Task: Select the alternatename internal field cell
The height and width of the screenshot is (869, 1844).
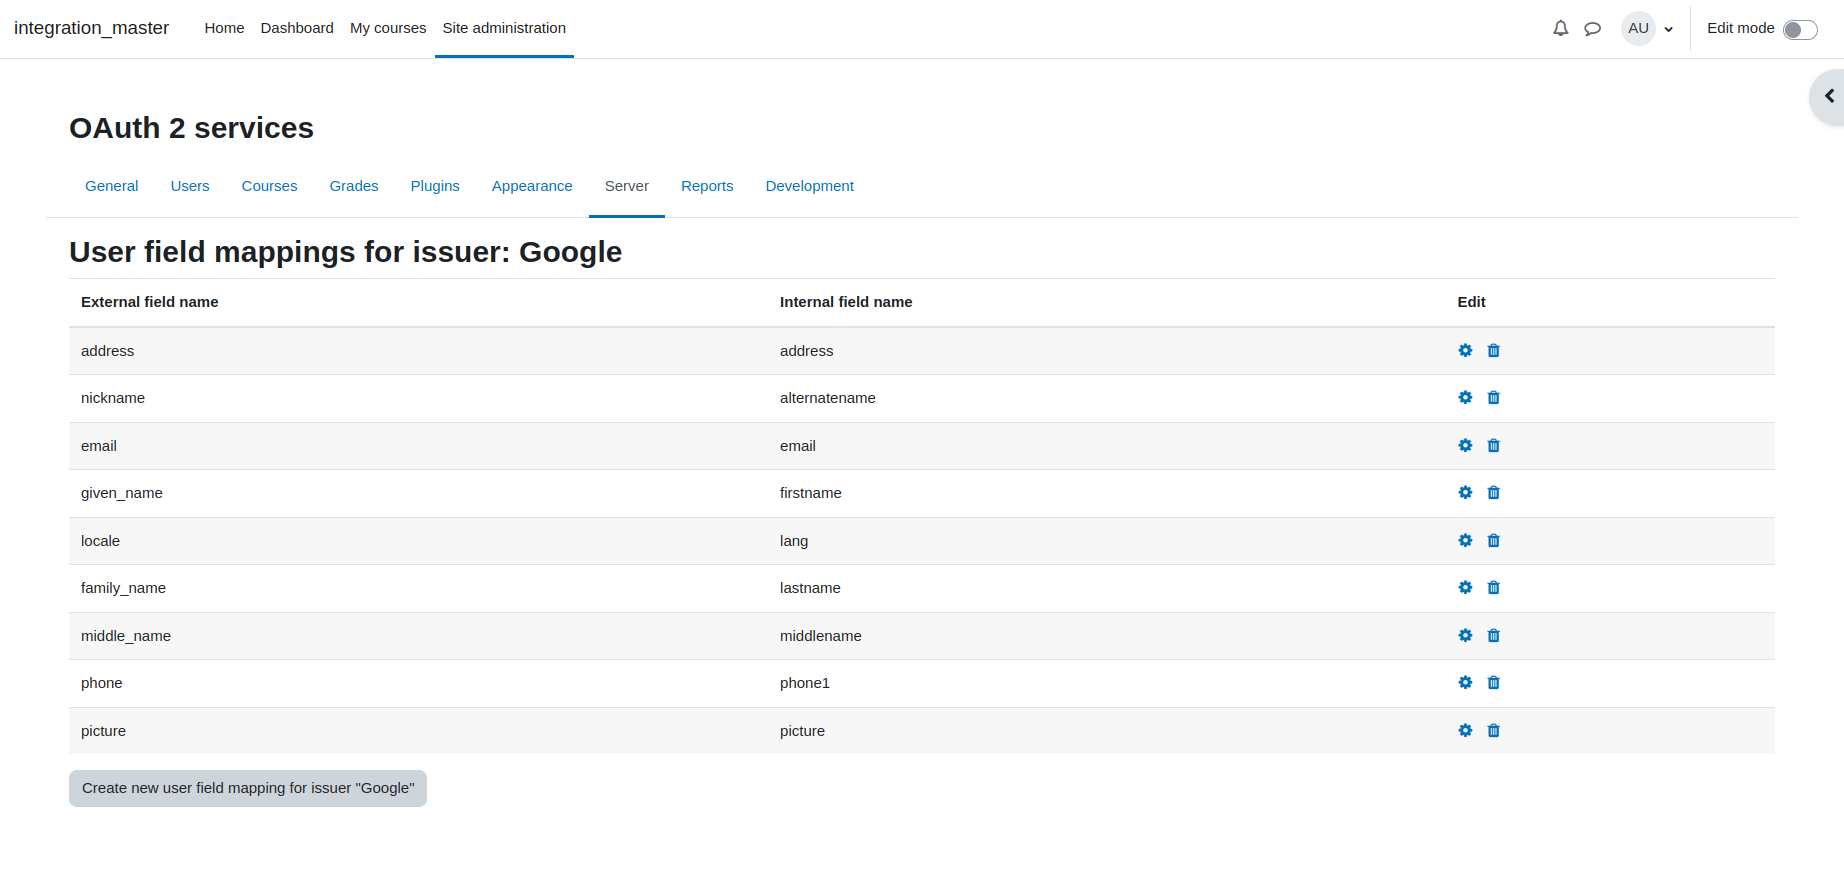Action: [828, 398]
